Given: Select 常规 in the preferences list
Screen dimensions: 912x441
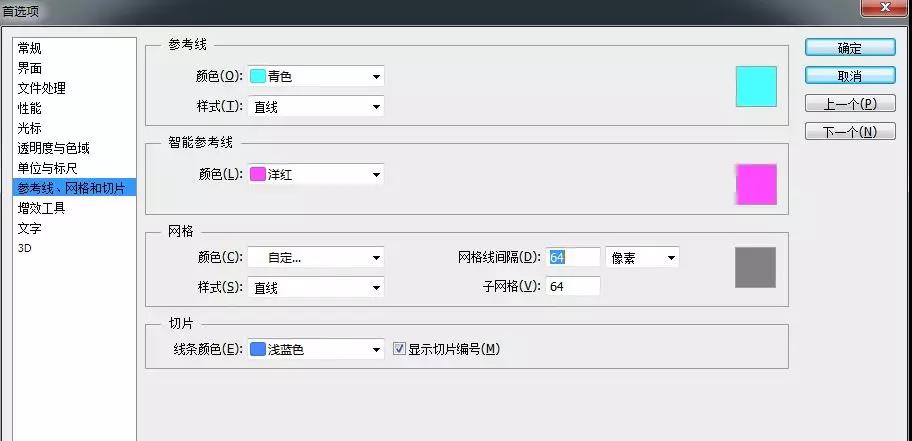Looking at the screenshot, I should [74, 48].
